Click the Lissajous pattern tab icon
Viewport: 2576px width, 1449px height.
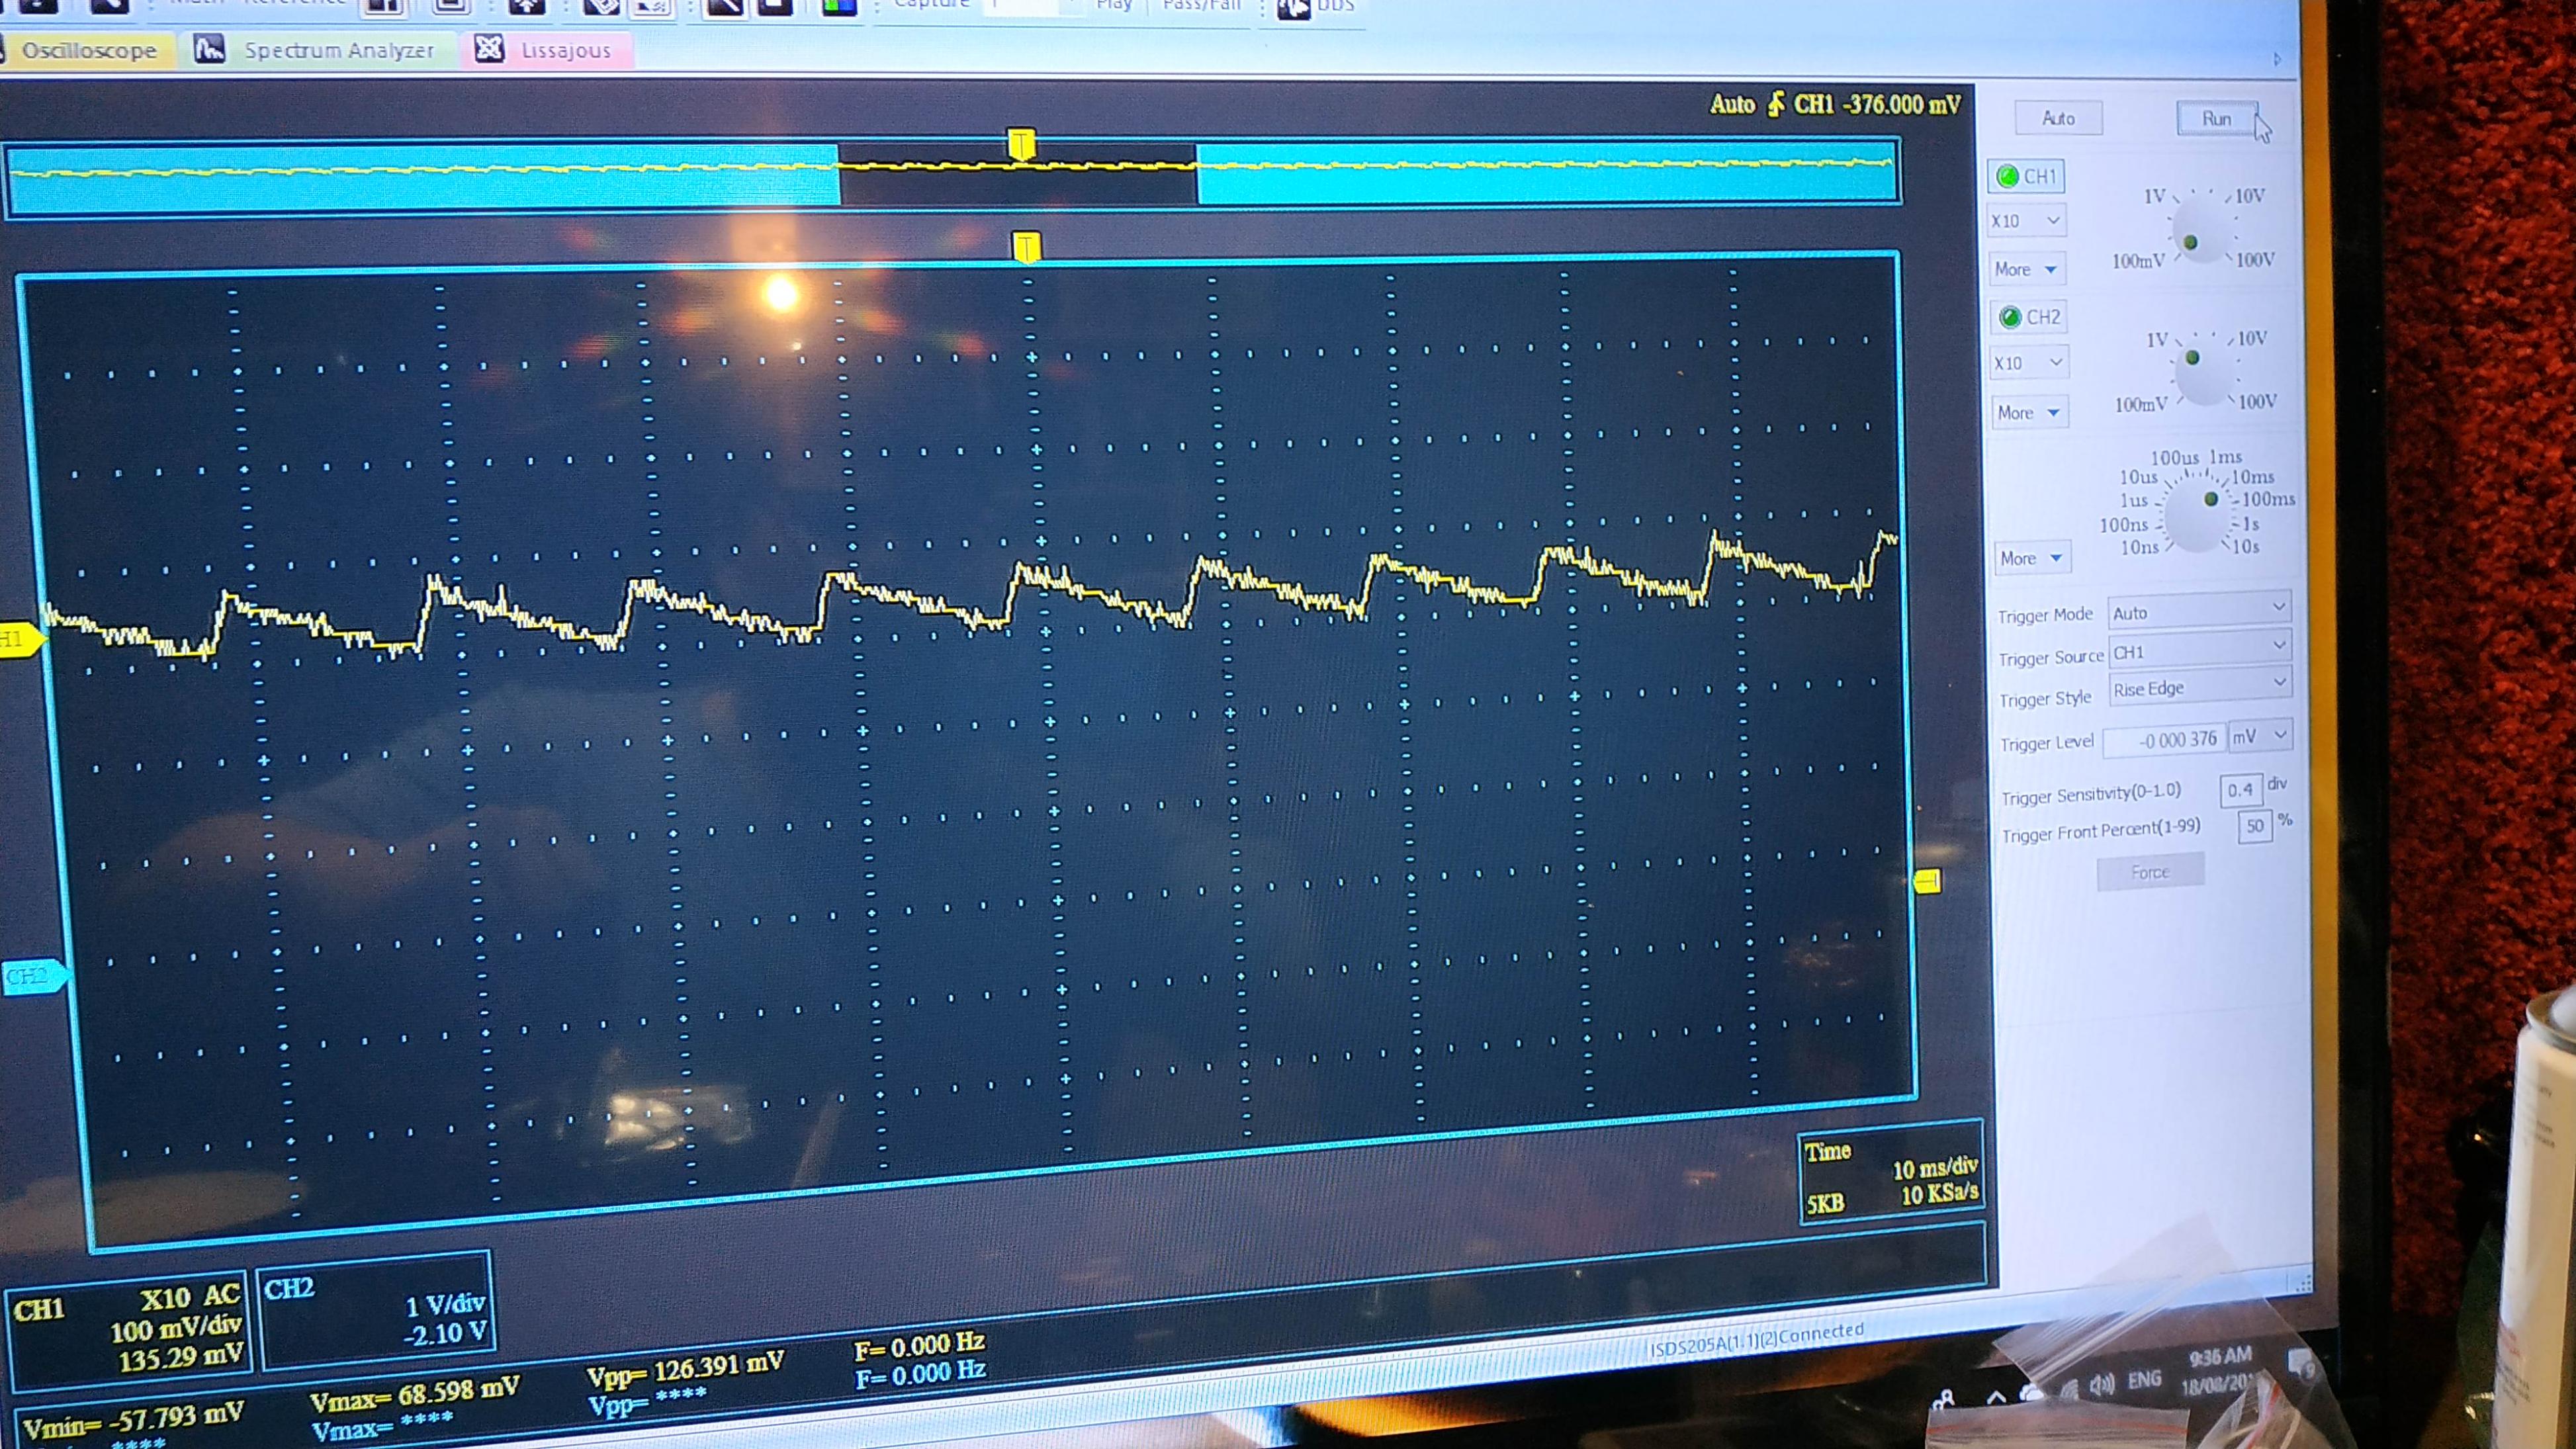coord(489,48)
